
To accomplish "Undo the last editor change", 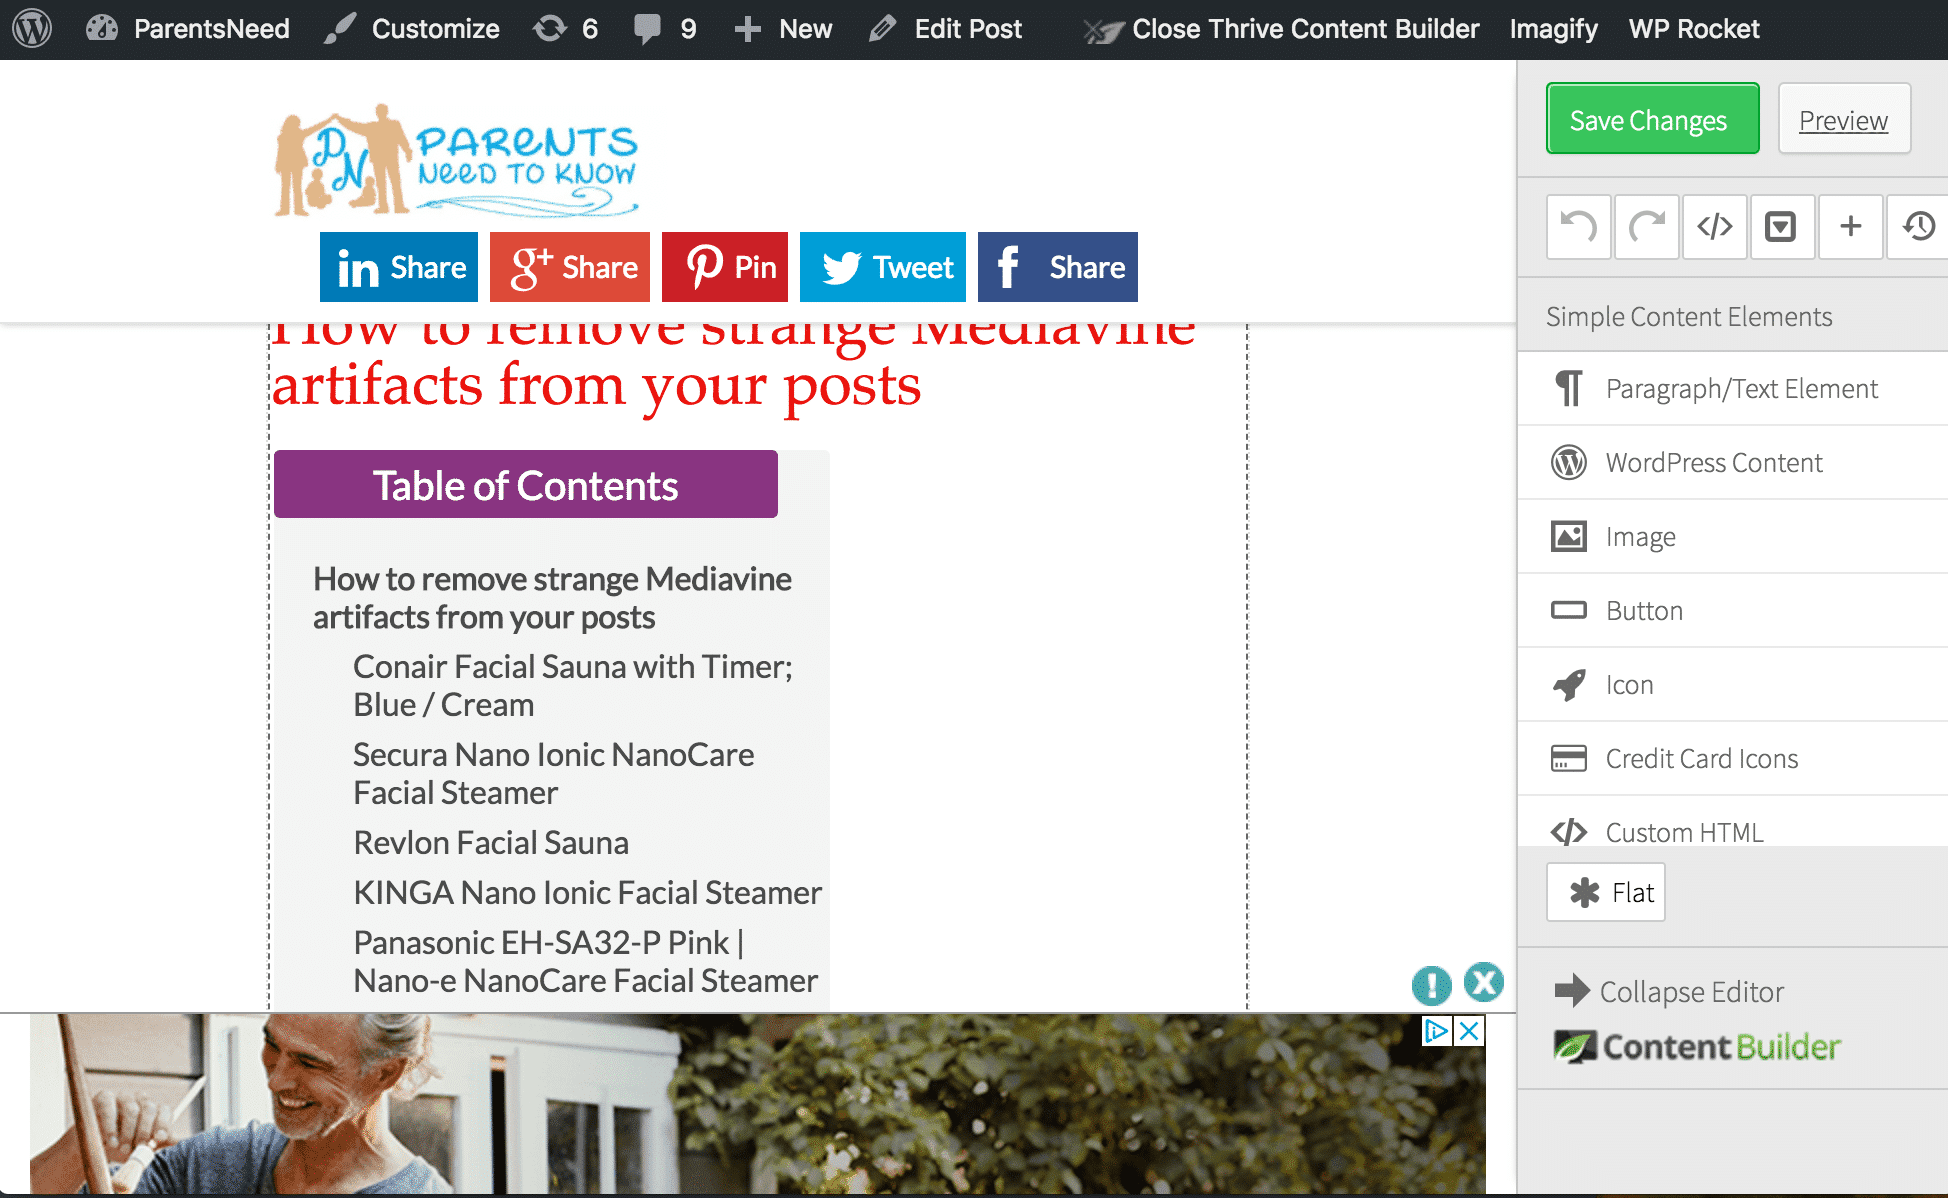I will (1578, 226).
